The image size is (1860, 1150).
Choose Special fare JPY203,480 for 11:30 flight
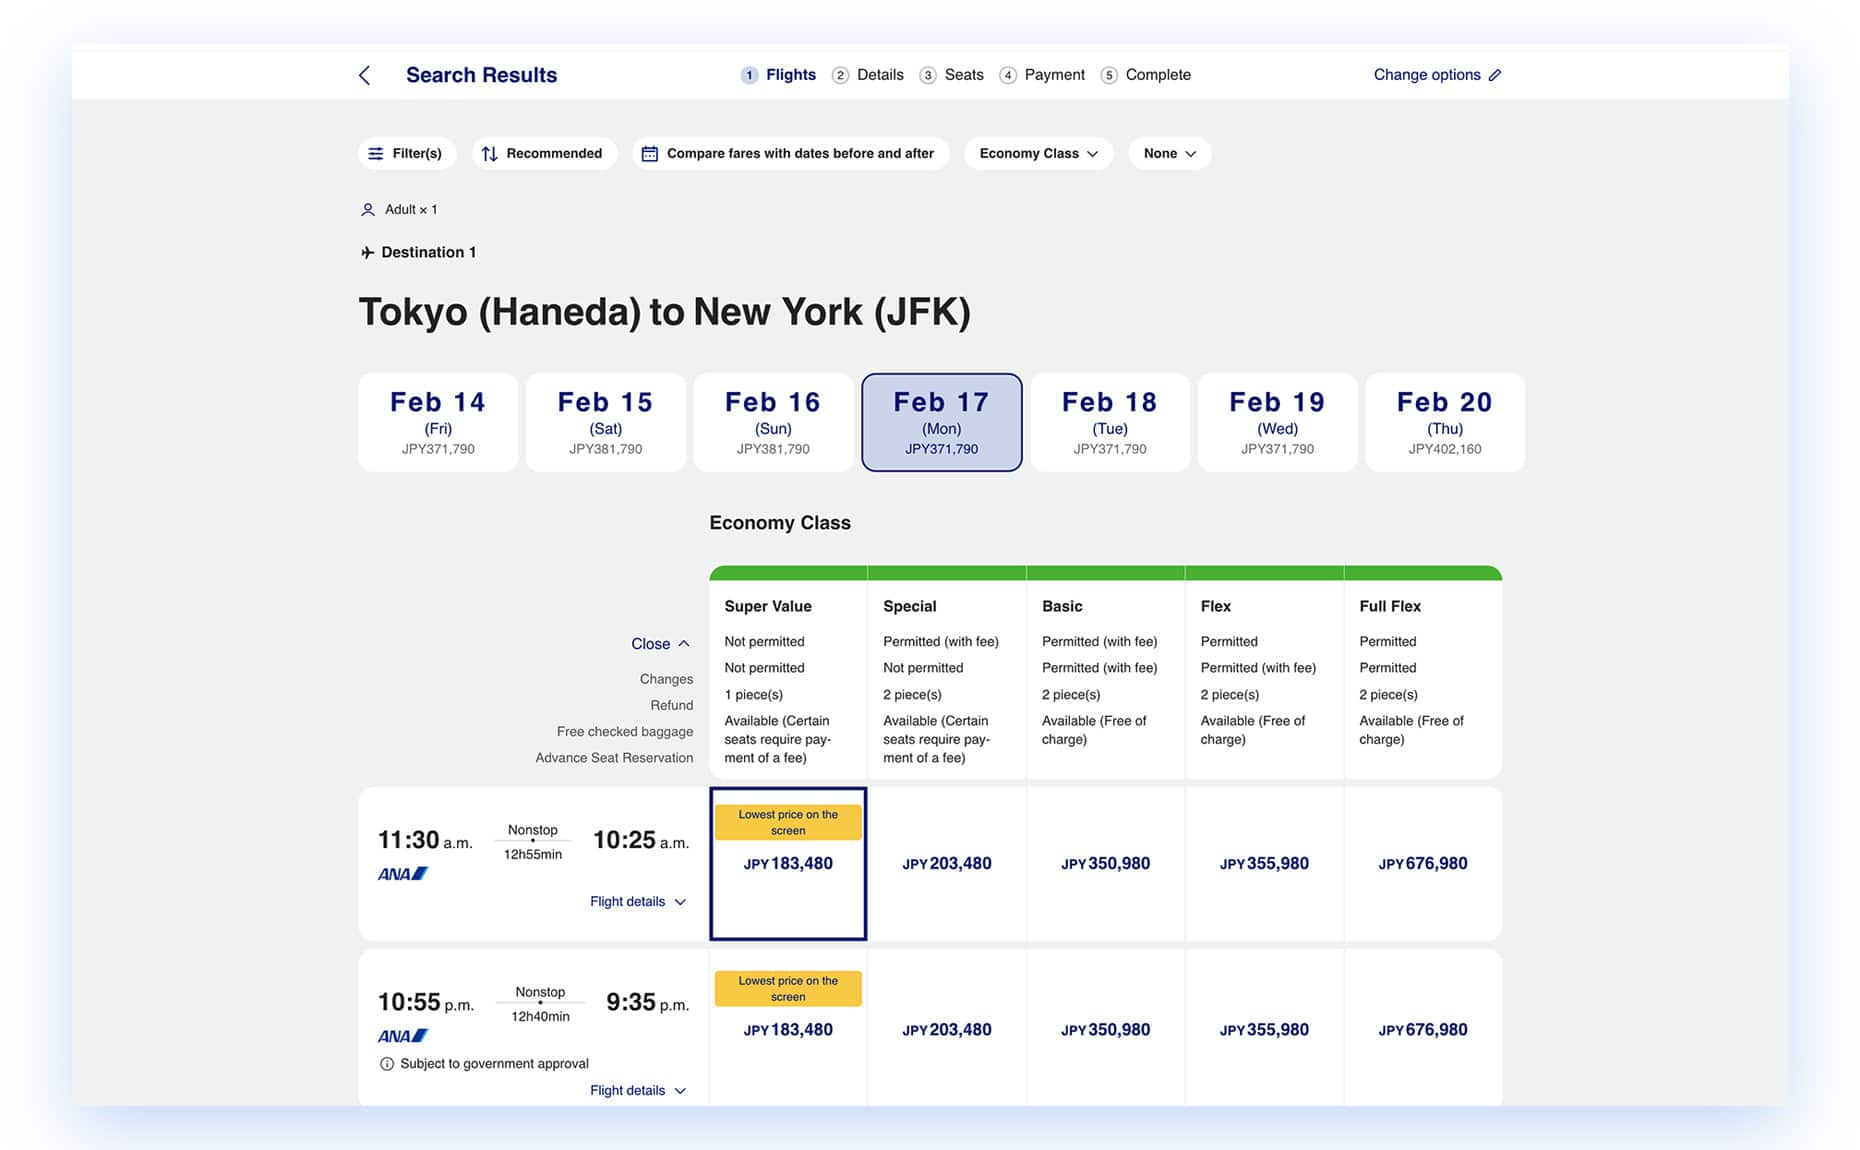tap(946, 864)
